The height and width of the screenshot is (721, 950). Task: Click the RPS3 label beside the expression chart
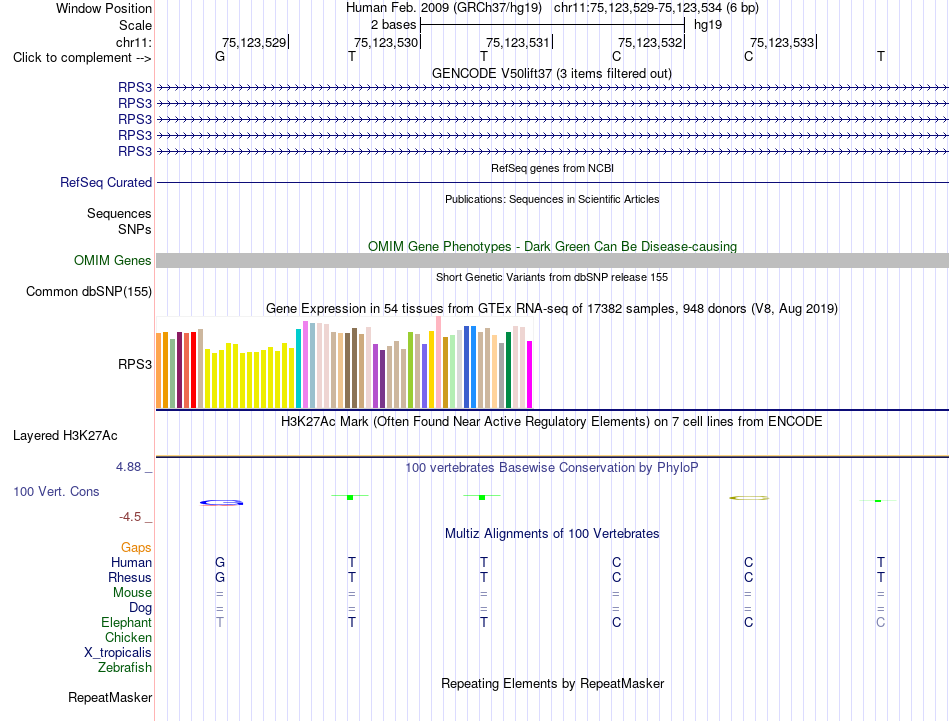(x=135, y=364)
